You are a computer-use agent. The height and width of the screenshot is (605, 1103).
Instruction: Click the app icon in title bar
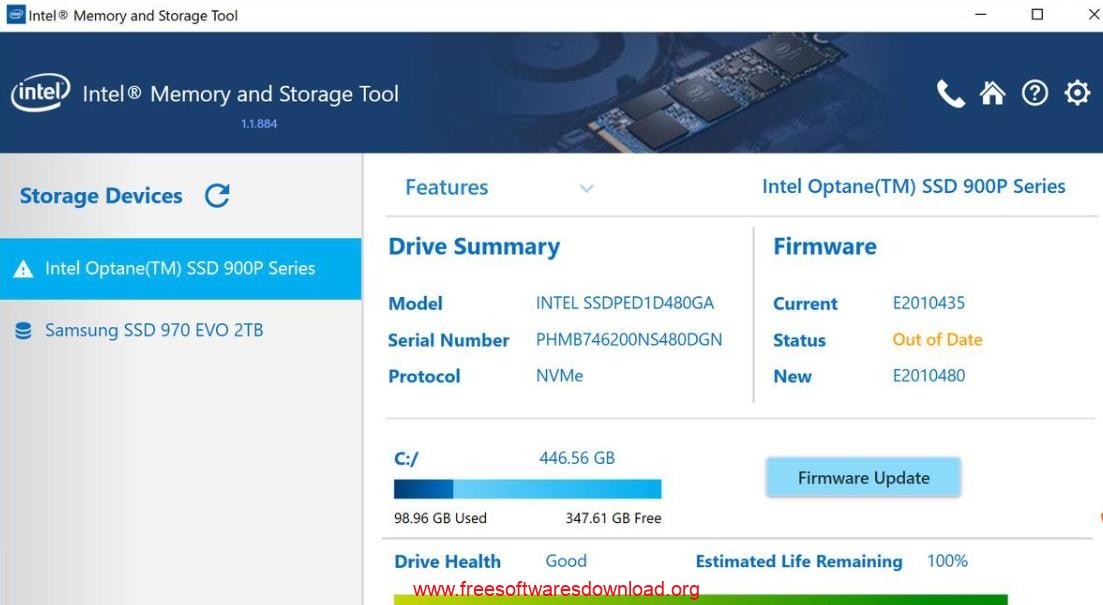pyautogui.click(x=15, y=15)
